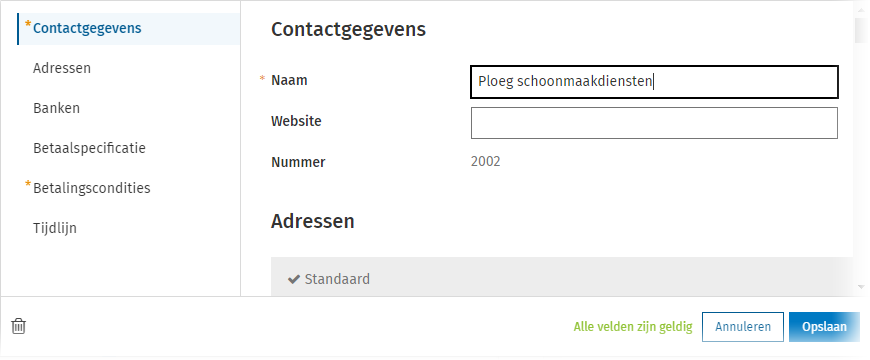Click the scrollbar down arrow
Viewport: 870px width, 360px height.
click(861, 287)
